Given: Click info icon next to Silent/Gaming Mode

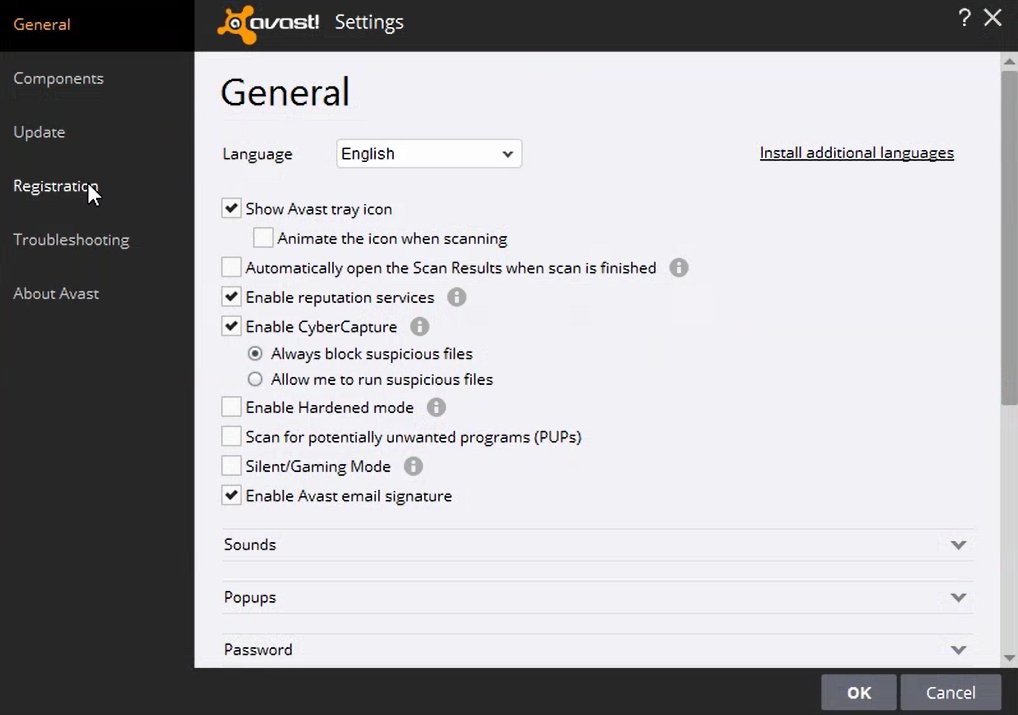Looking at the screenshot, I should (x=413, y=466).
